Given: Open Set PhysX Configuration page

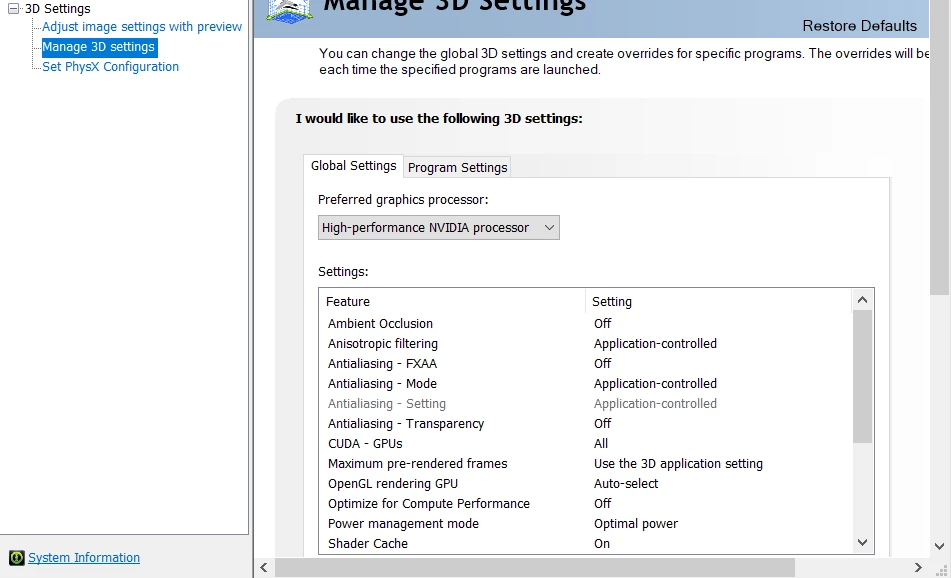Looking at the screenshot, I should pyautogui.click(x=110, y=67).
